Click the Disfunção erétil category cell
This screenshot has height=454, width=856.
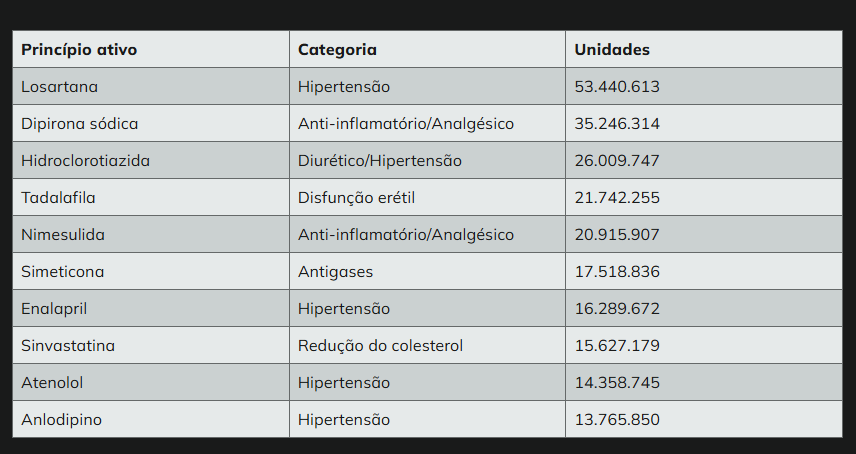427,197
